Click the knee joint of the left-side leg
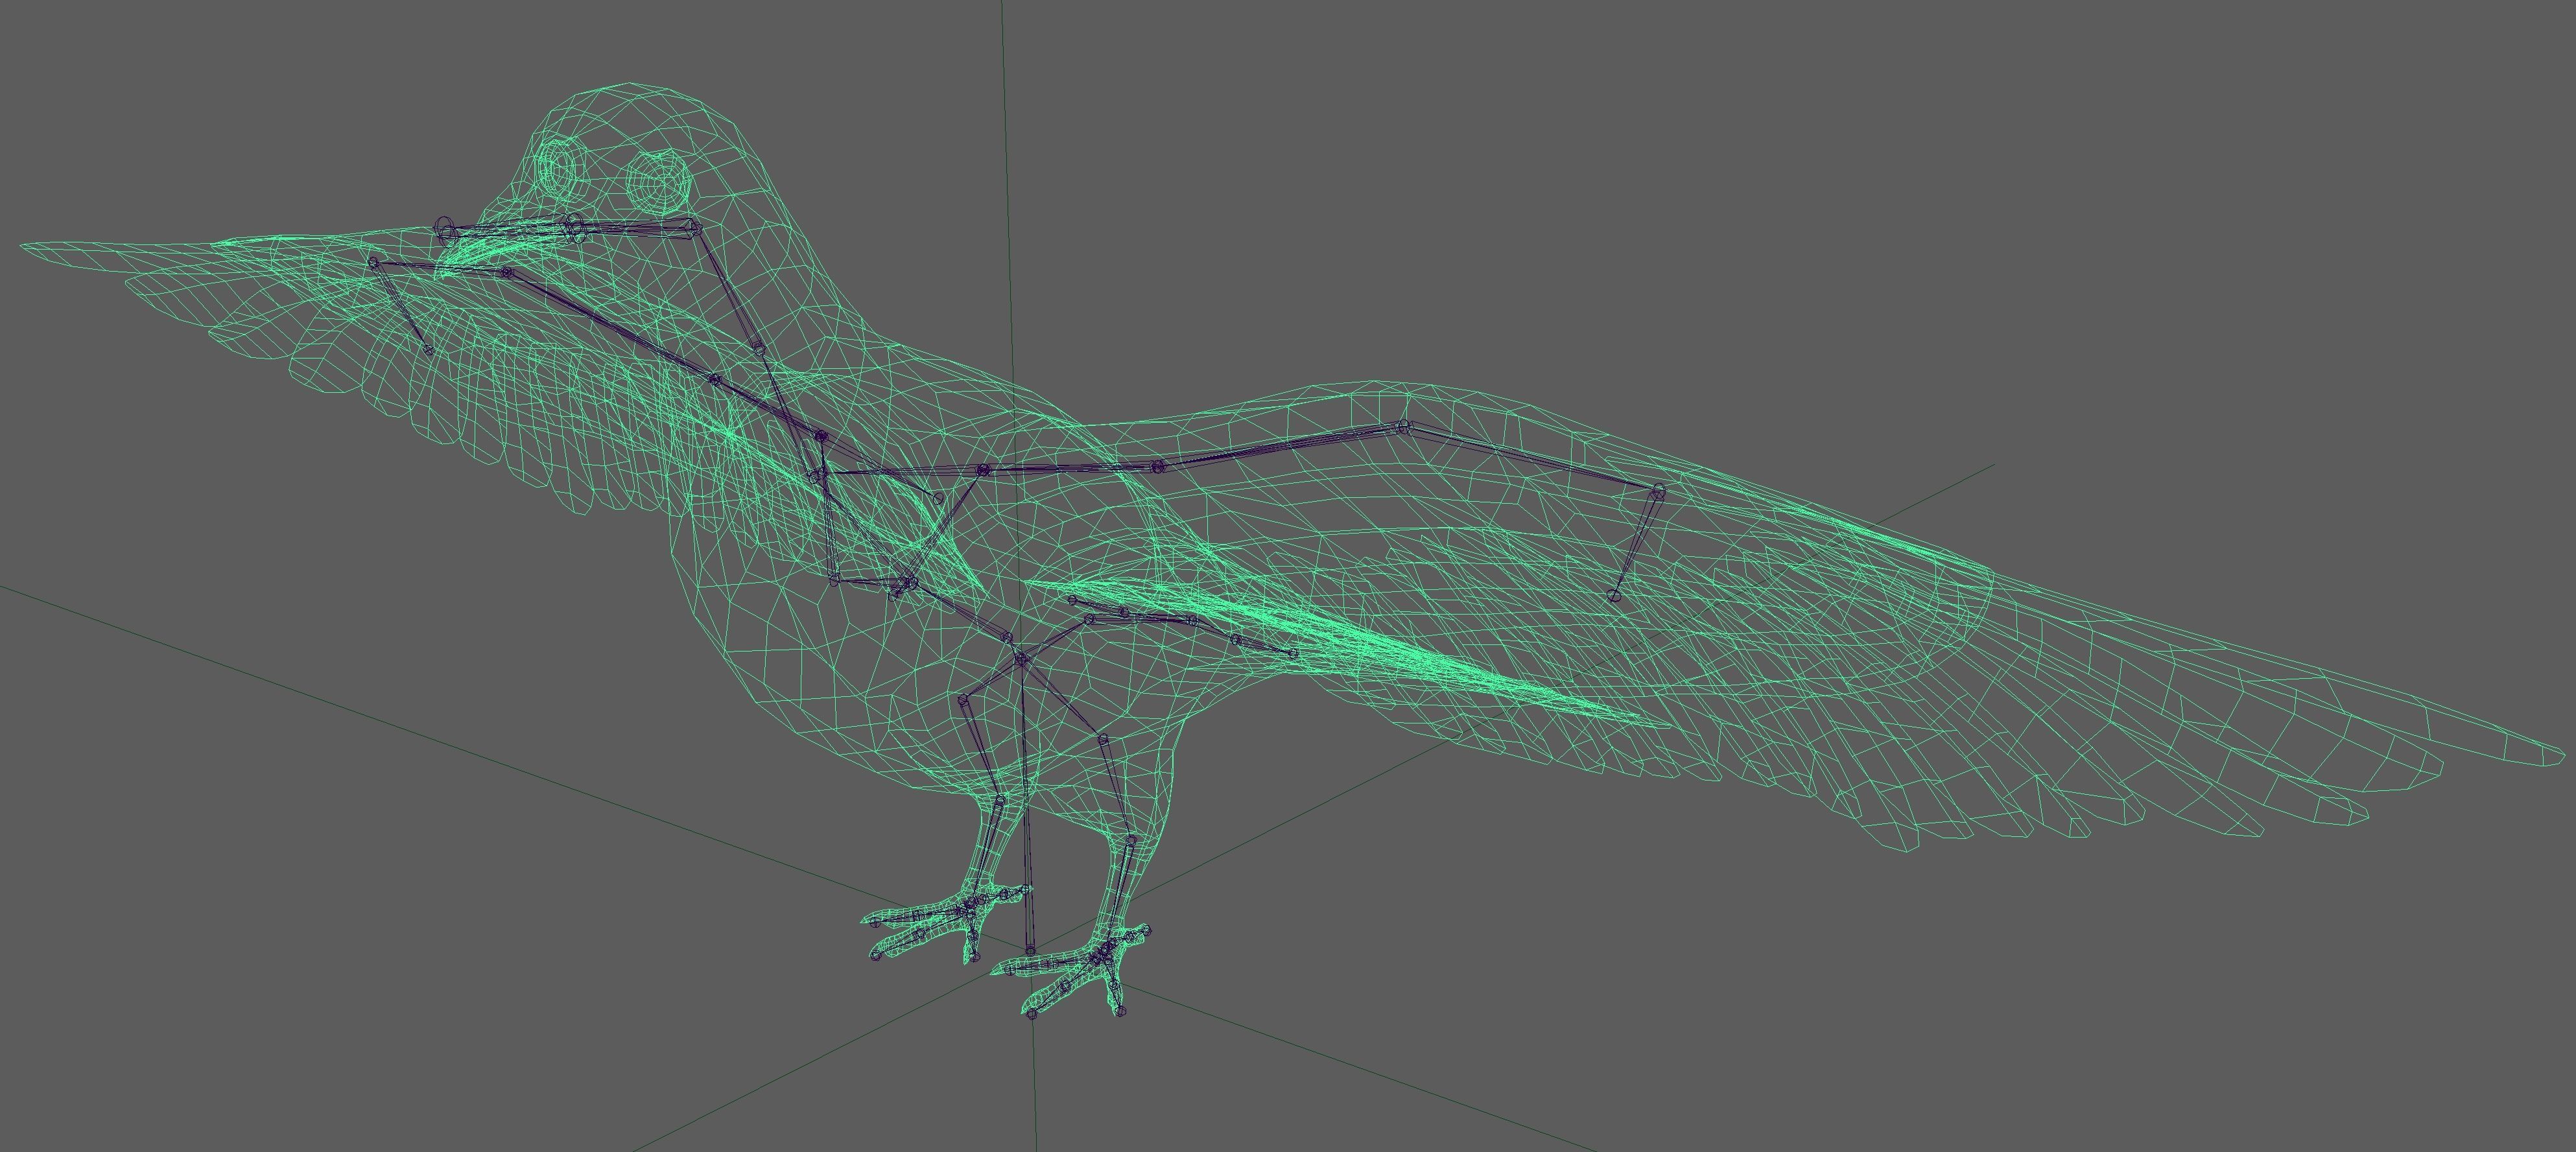 pyautogui.click(x=964, y=700)
